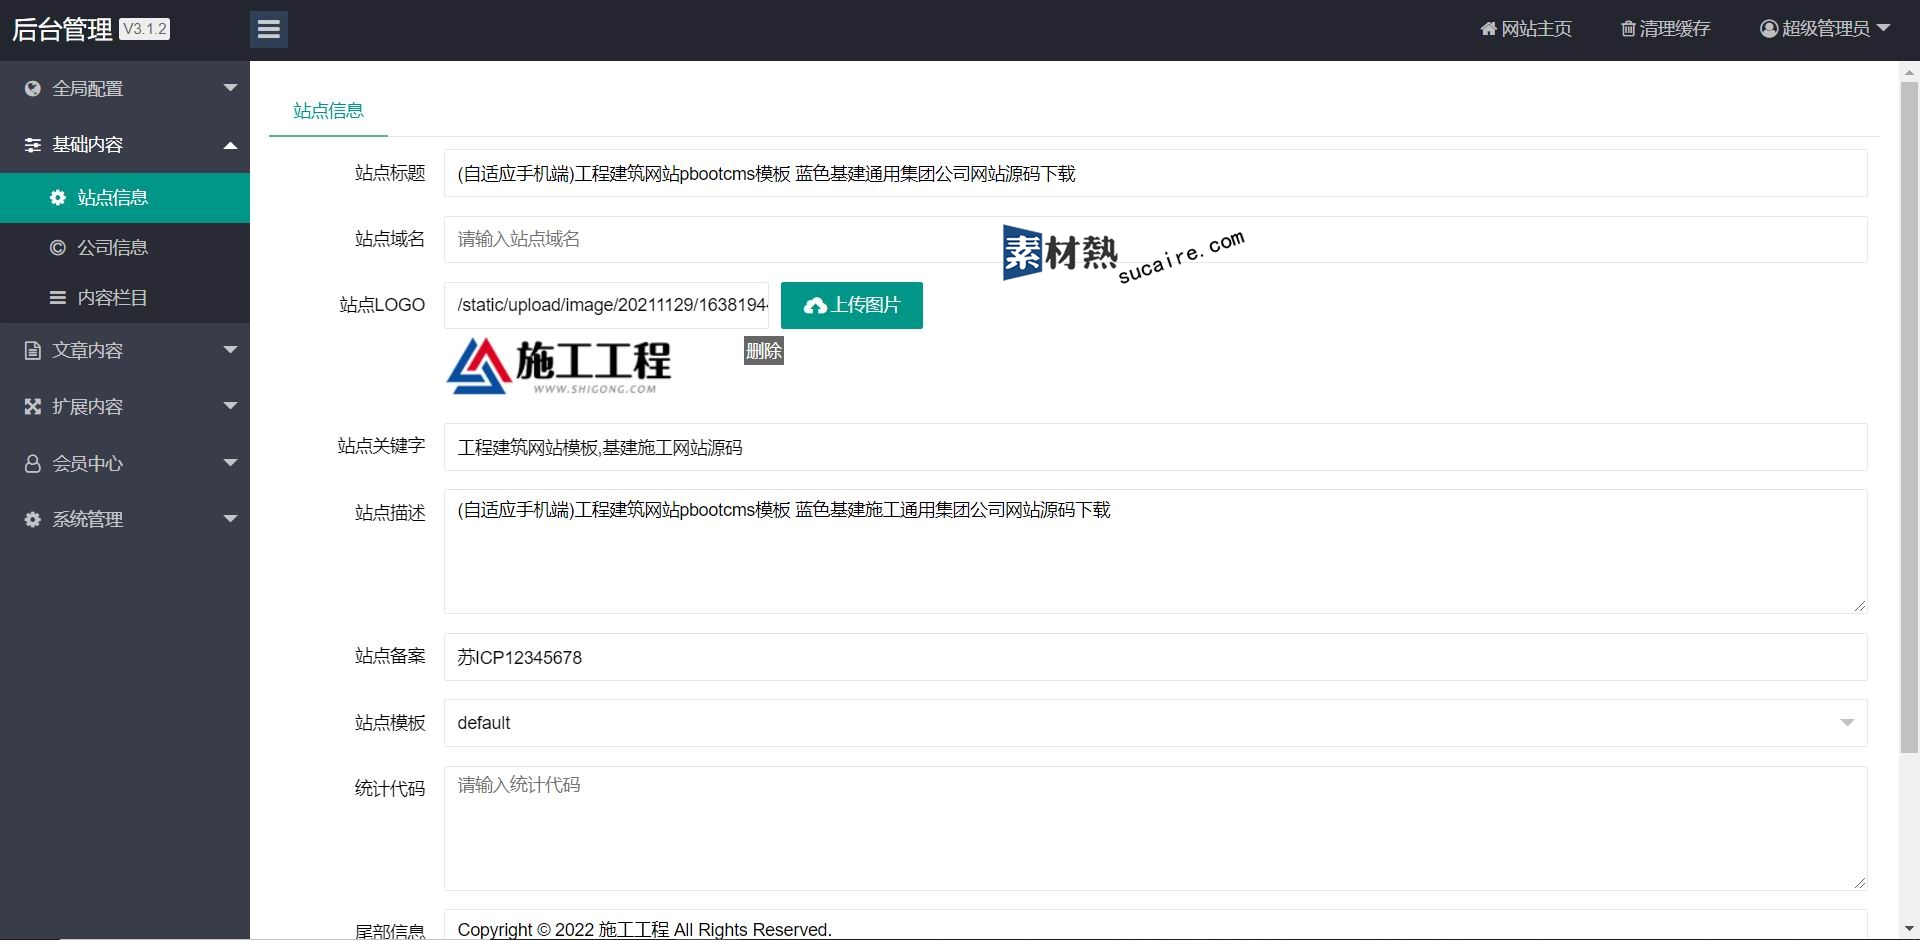This screenshot has height=940, width=1920.
Task: Click the copyright icon next to 公司信息
Action: coord(58,248)
